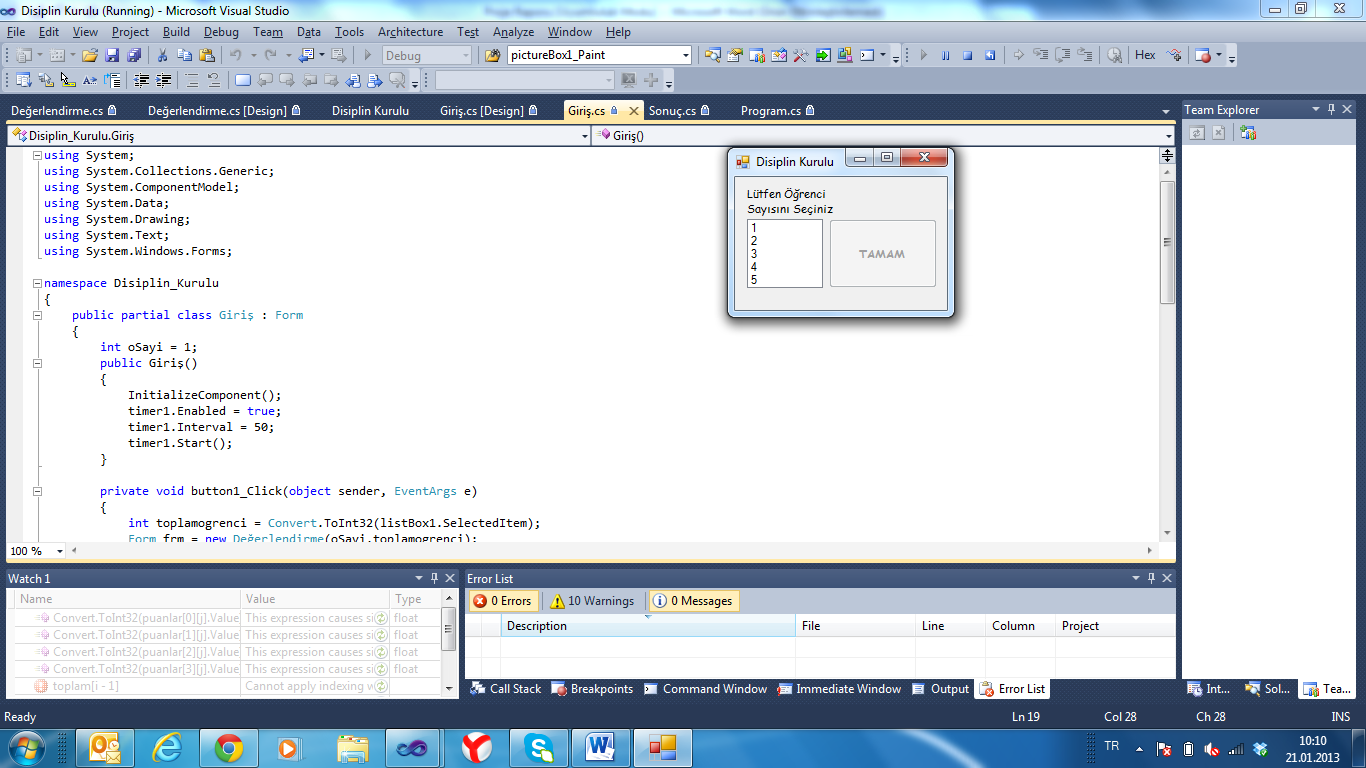
Task: Open the Analyze menu
Action: click(513, 32)
